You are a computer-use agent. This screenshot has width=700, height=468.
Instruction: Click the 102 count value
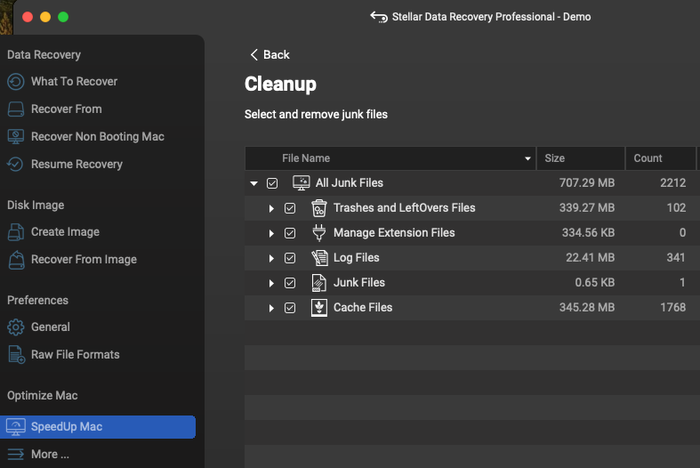tap(676, 208)
